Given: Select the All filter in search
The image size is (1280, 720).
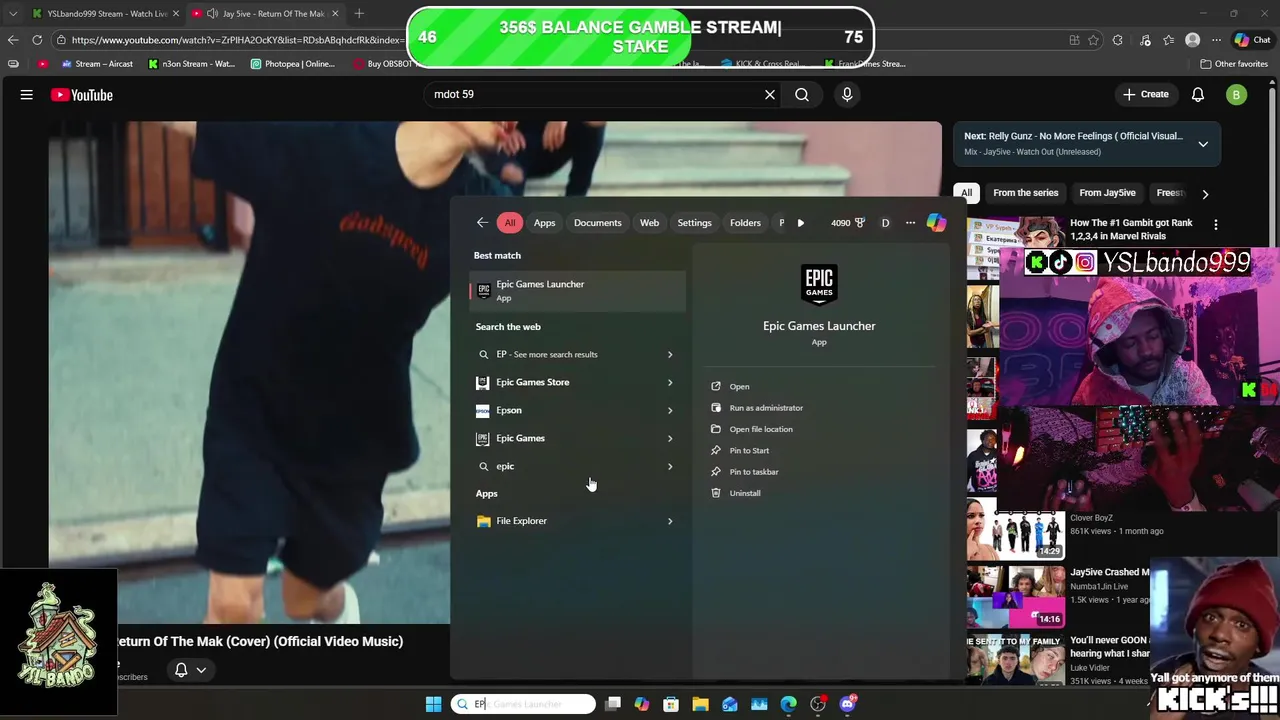Looking at the screenshot, I should point(510,223).
